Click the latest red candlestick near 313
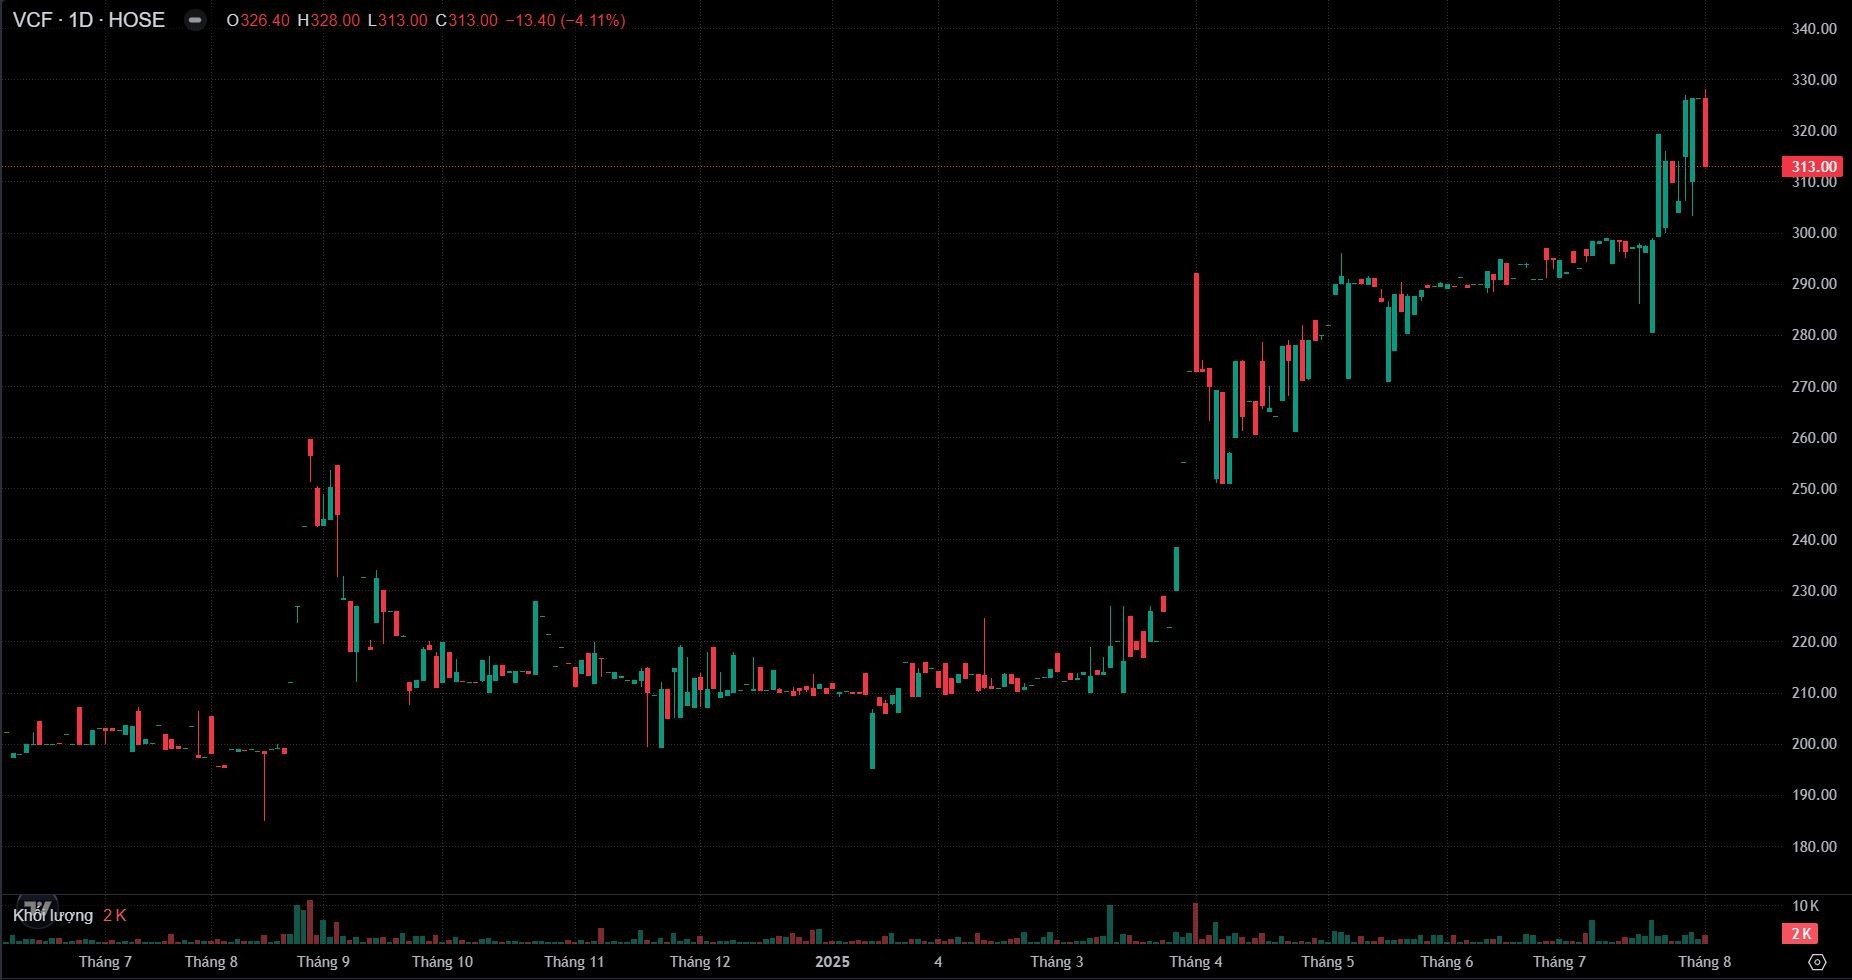This screenshot has height=980, width=1852. [x=1705, y=132]
